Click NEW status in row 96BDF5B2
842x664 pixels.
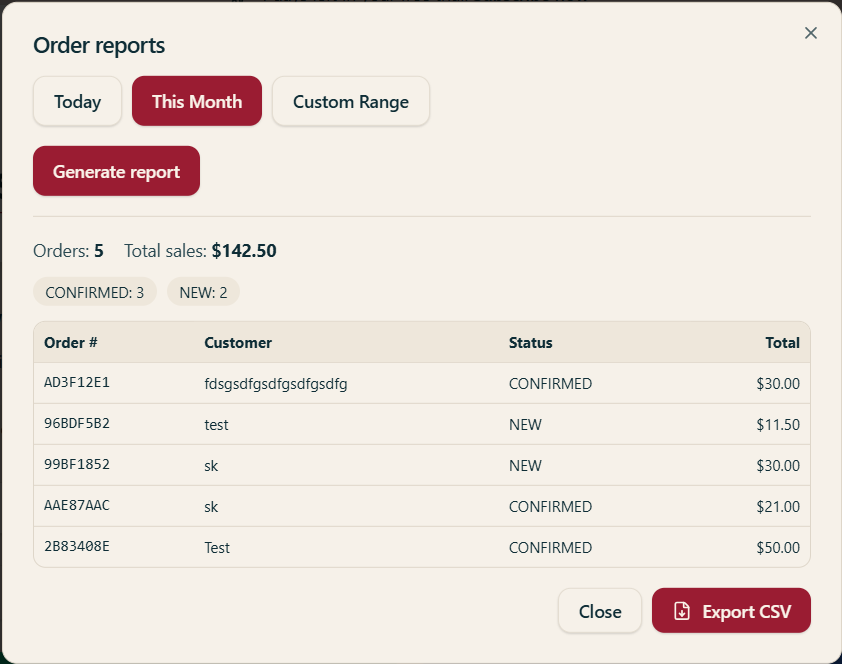click(x=525, y=425)
